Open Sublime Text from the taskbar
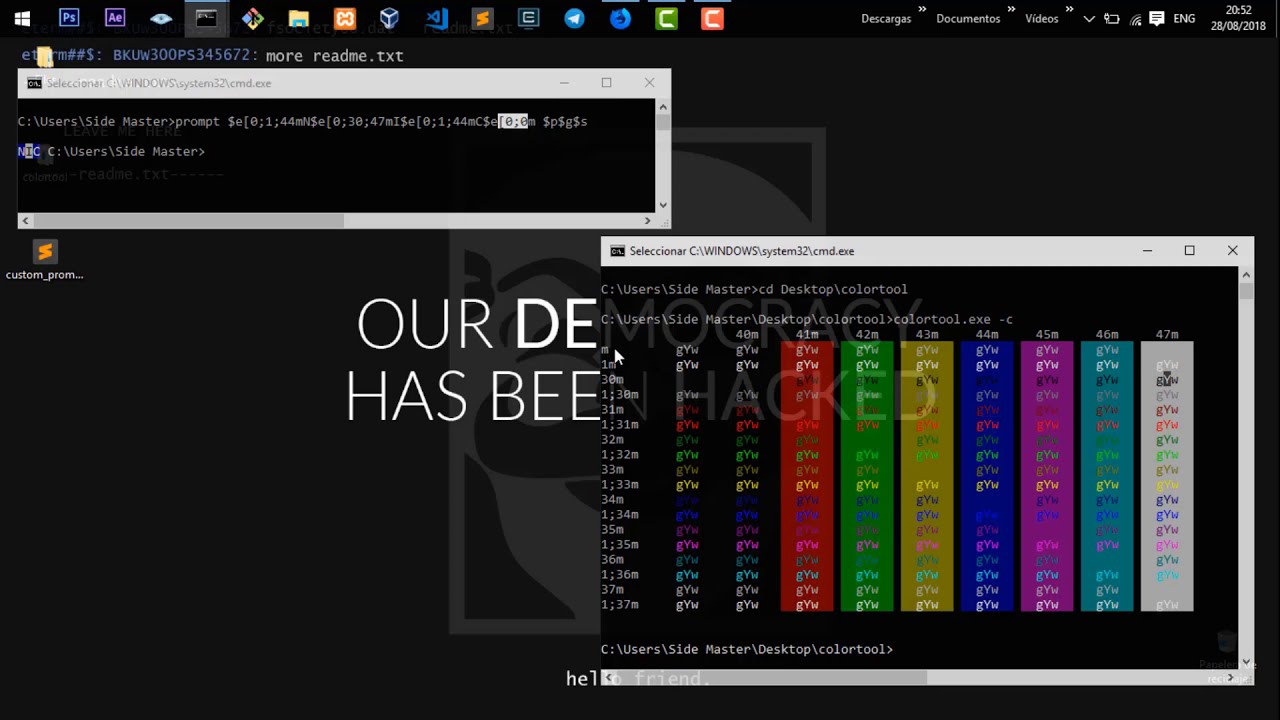Viewport: 1280px width, 720px height. (482, 18)
